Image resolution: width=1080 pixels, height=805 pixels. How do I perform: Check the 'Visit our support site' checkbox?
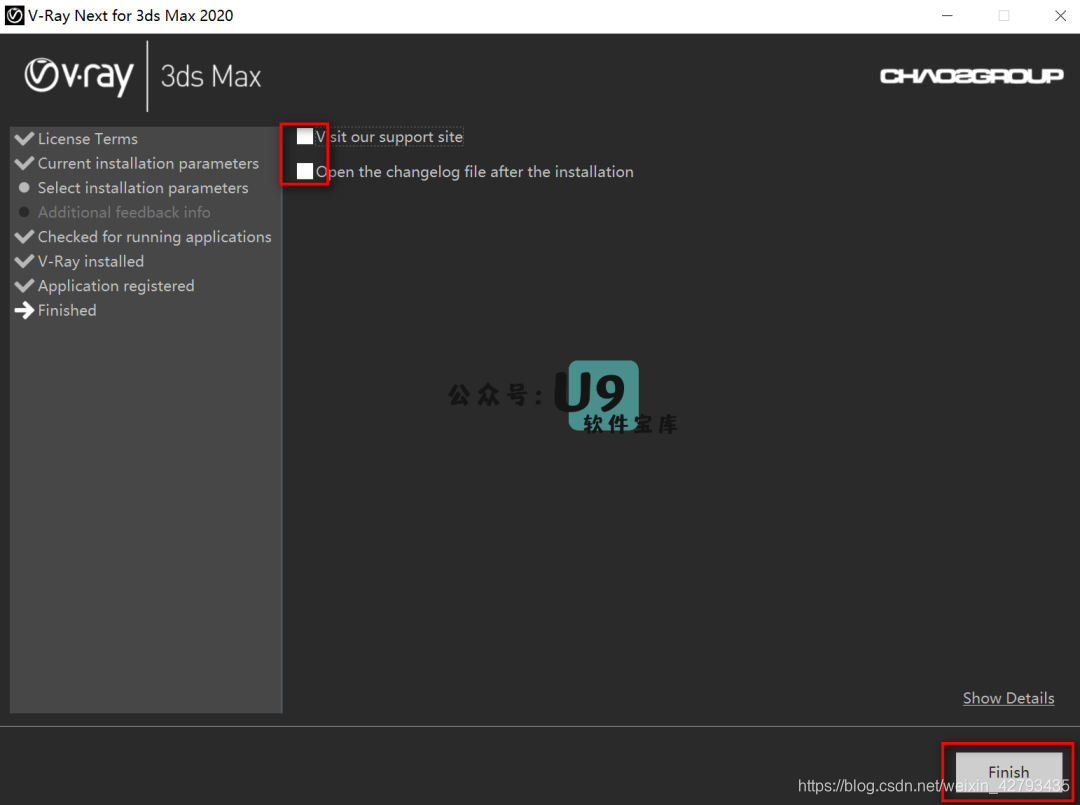304,136
